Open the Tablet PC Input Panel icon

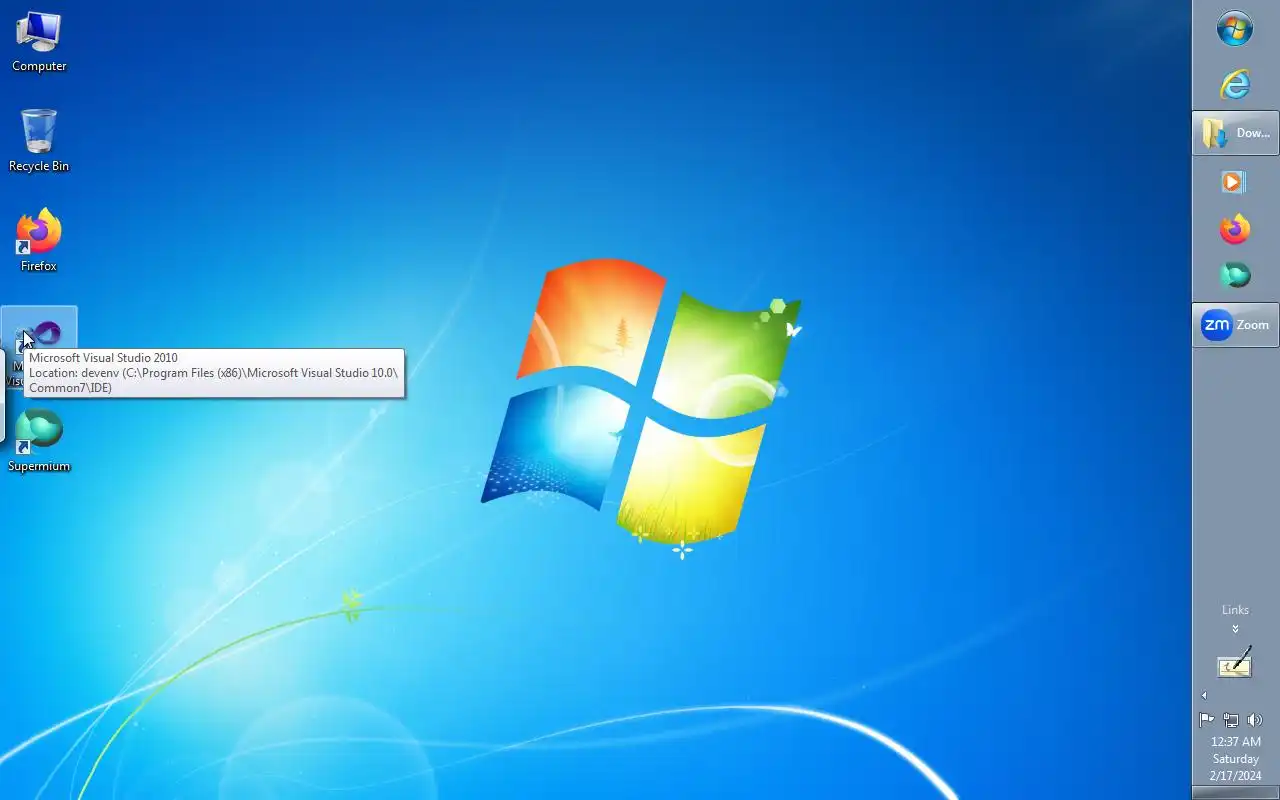[1235, 663]
